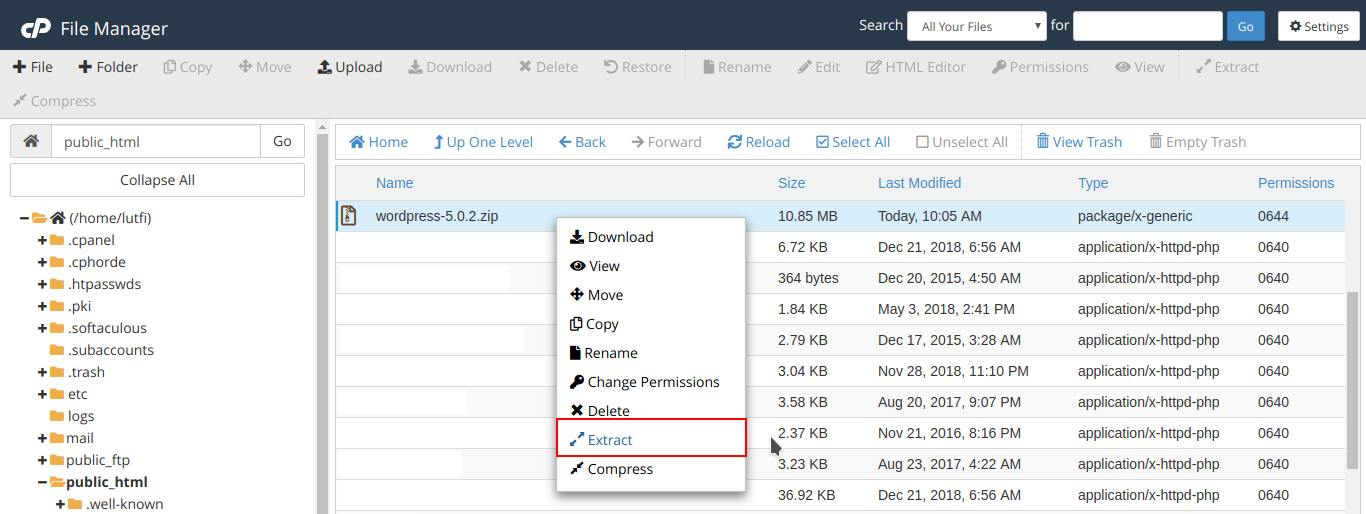
Task: Expand the mail folder node
Action: 42,438
